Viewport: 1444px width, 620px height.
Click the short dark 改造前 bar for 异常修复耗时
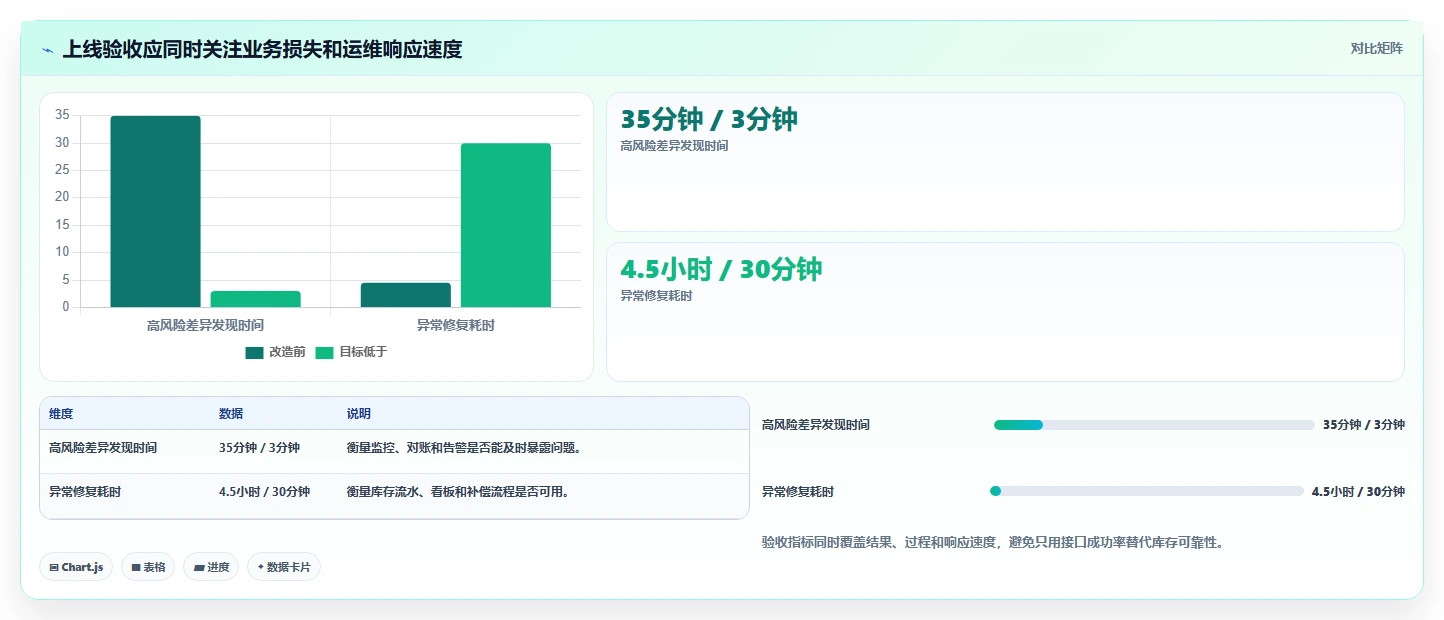405,295
